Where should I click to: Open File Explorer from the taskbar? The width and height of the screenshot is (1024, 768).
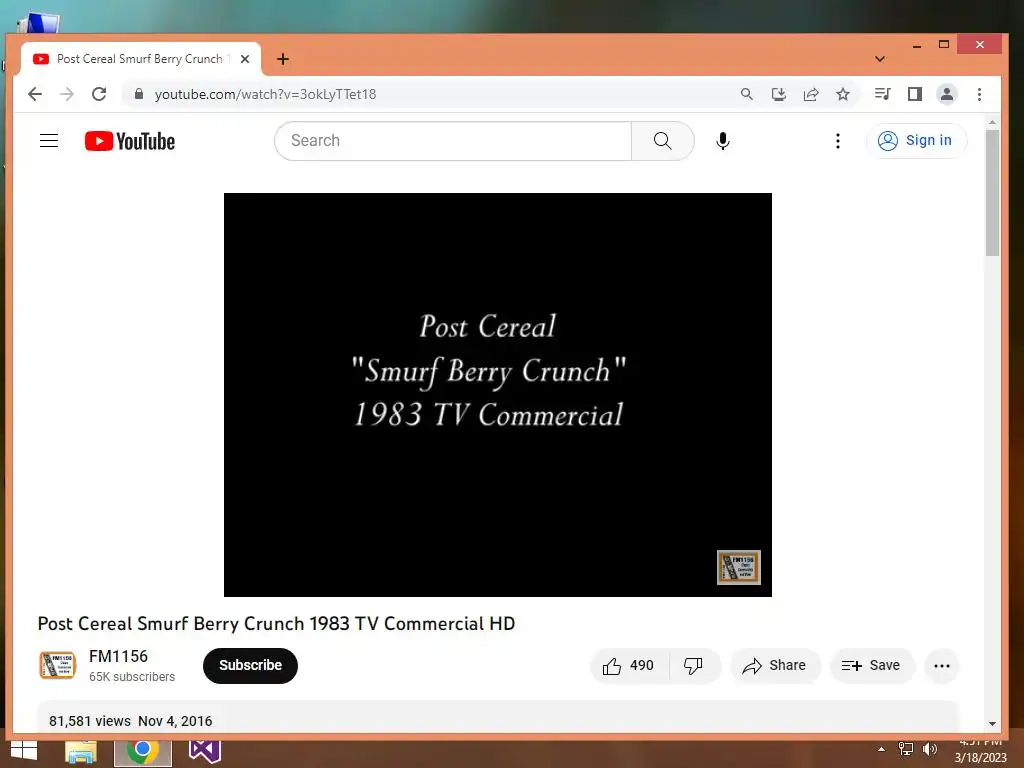(x=81, y=752)
